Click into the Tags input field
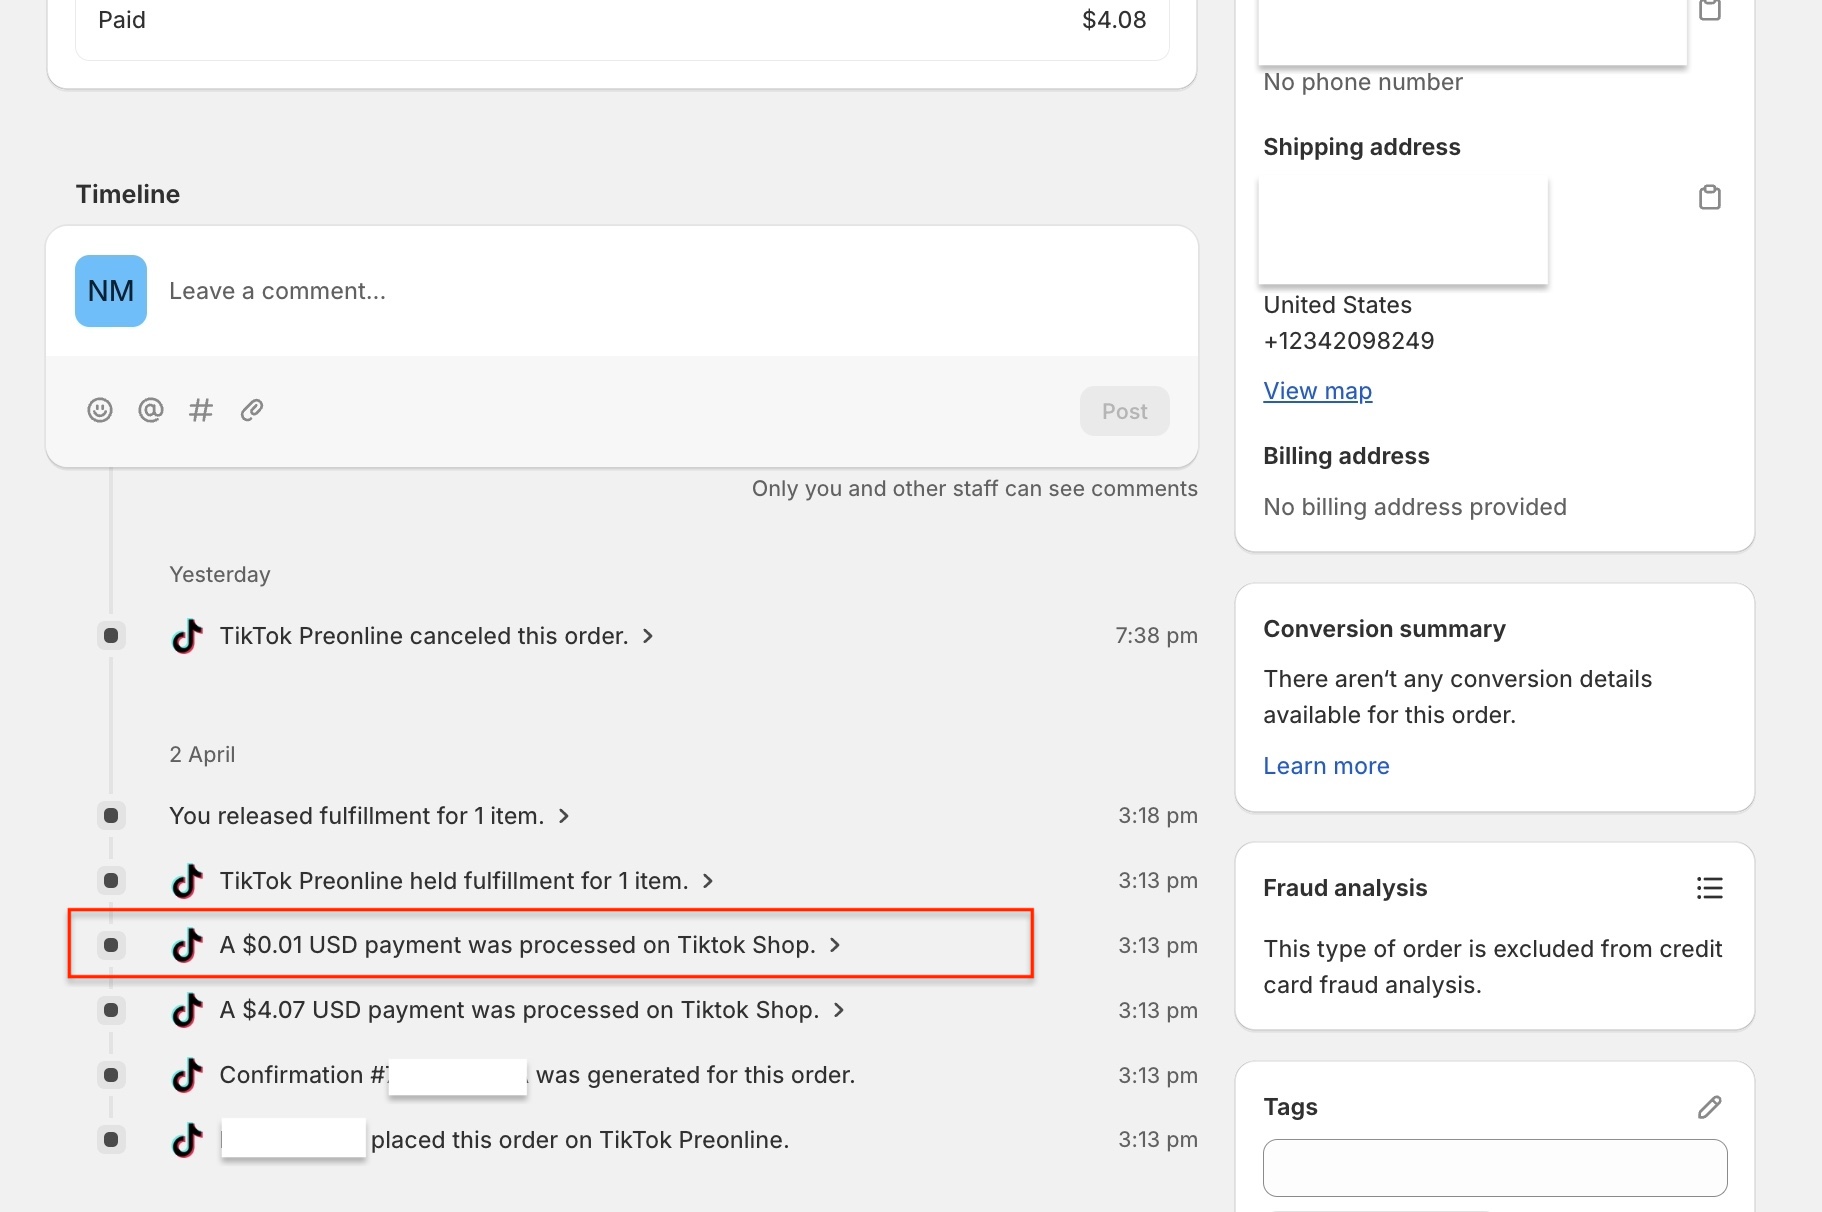The height and width of the screenshot is (1212, 1822). click(x=1495, y=1168)
